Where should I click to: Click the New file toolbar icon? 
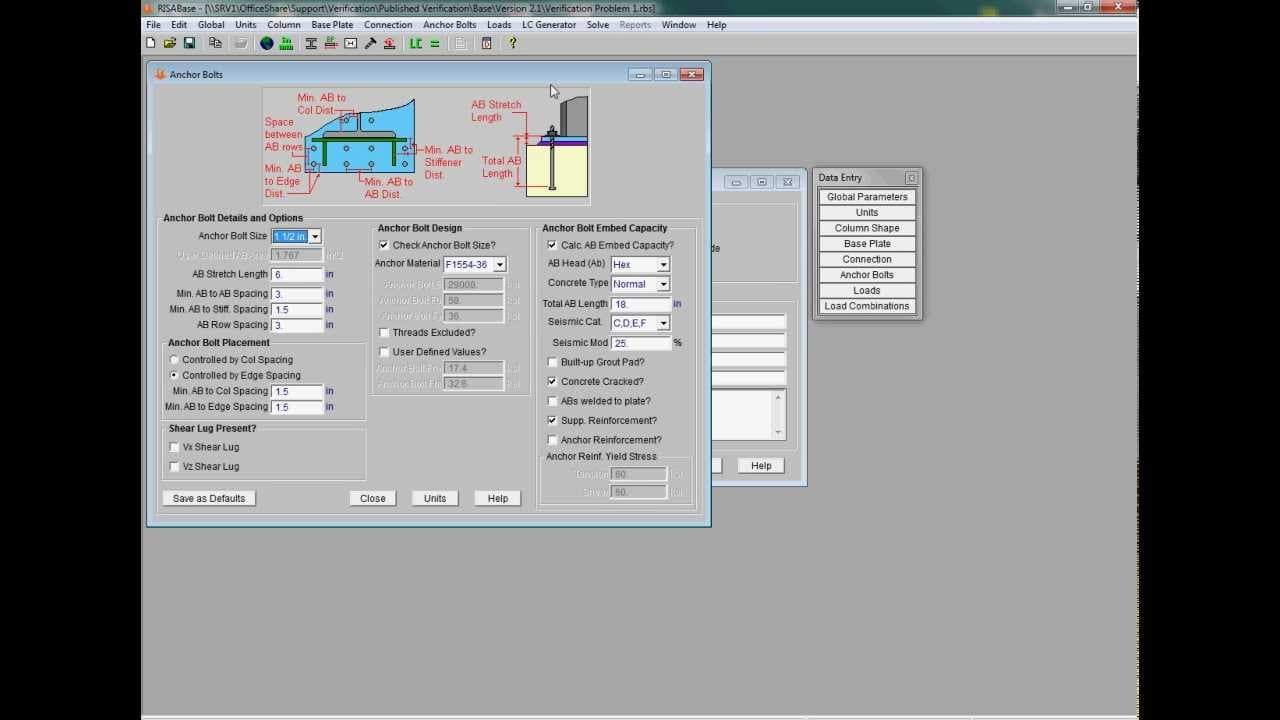151,43
